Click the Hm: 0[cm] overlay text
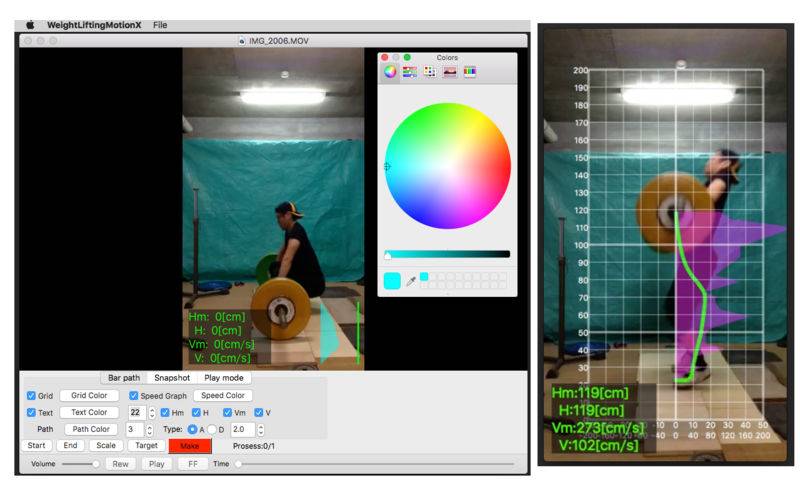 pos(217,317)
